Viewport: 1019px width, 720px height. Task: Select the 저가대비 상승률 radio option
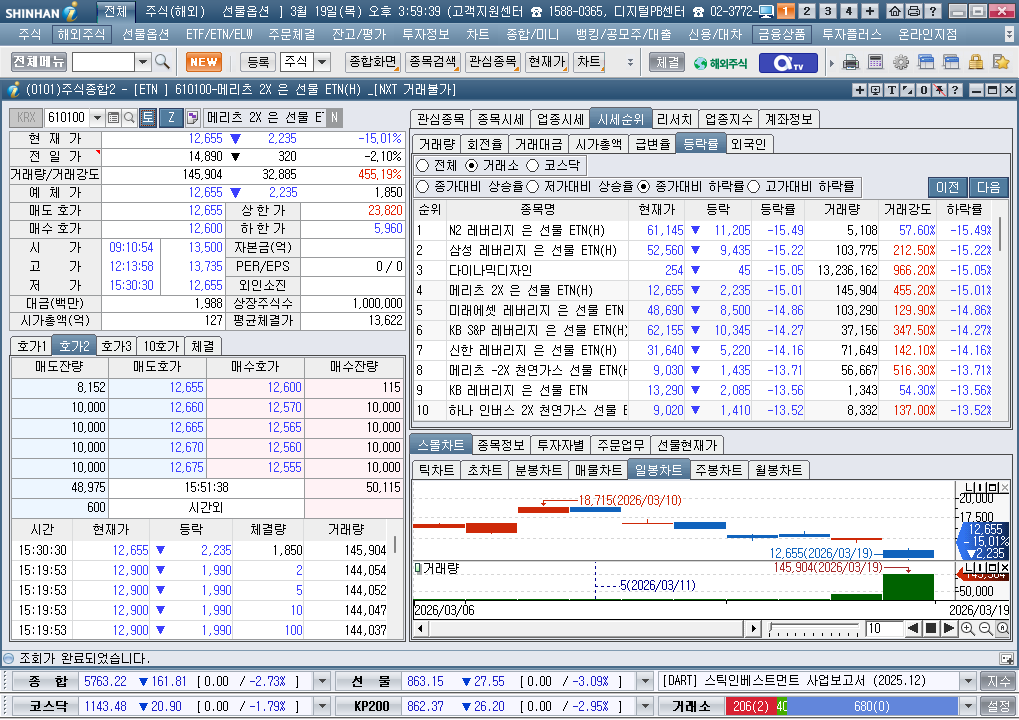point(533,187)
